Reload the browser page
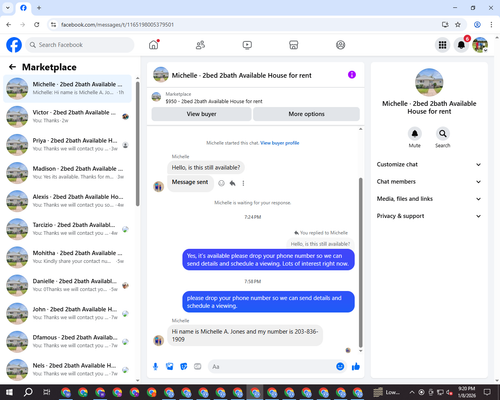The width and height of the screenshot is (500, 400). pyautogui.click(x=37, y=25)
